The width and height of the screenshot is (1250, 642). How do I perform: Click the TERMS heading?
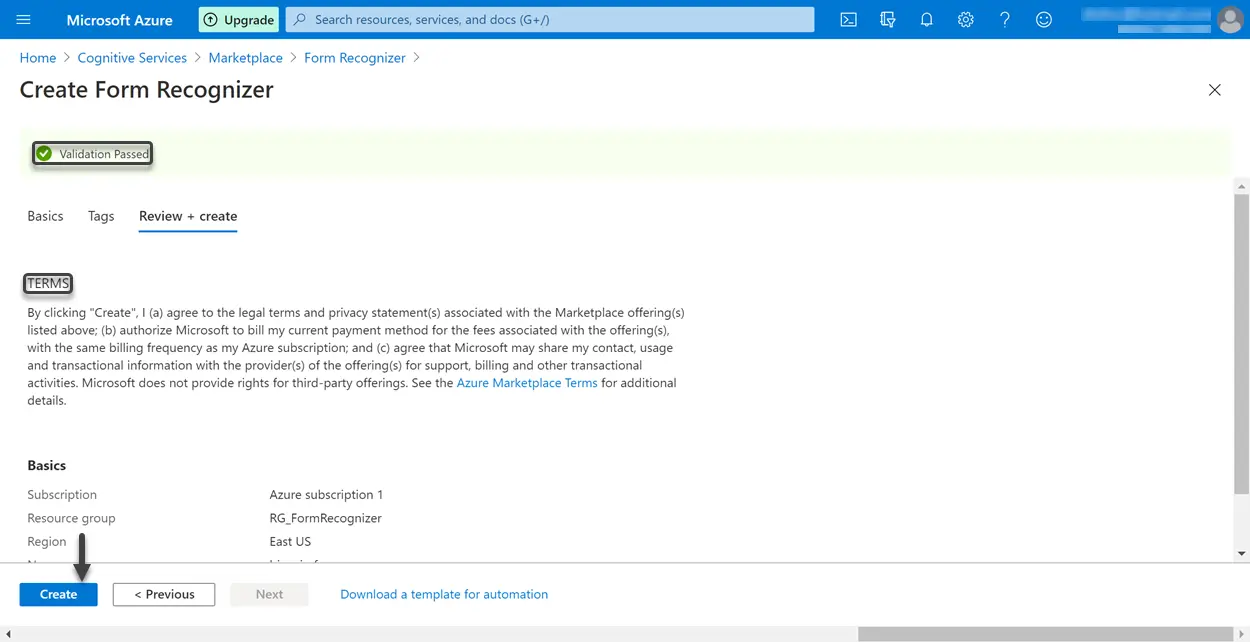pyautogui.click(x=48, y=284)
